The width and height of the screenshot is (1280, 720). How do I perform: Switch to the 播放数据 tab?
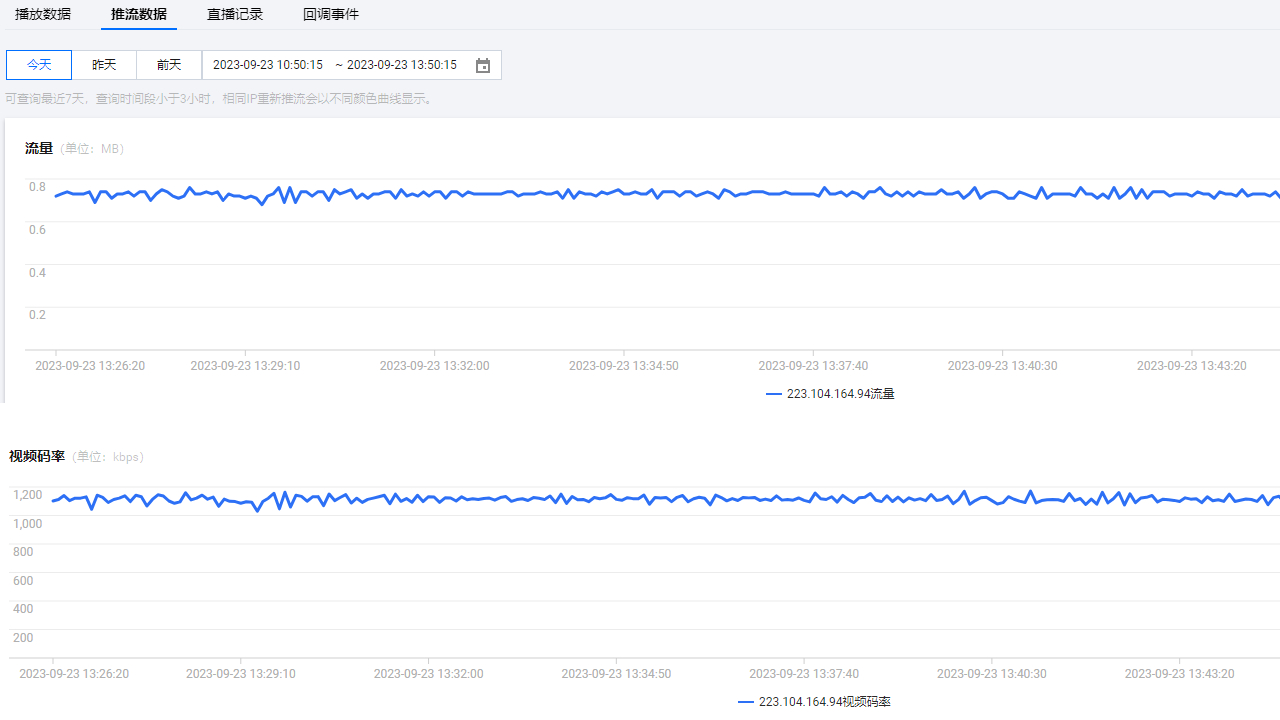pyautogui.click(x=43, y=14)
